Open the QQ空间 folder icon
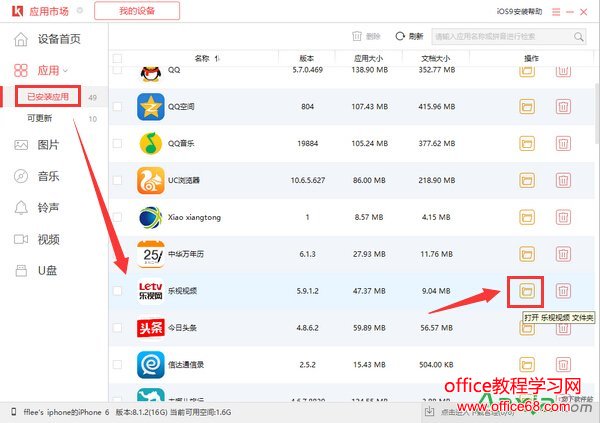 click(527, 106)
